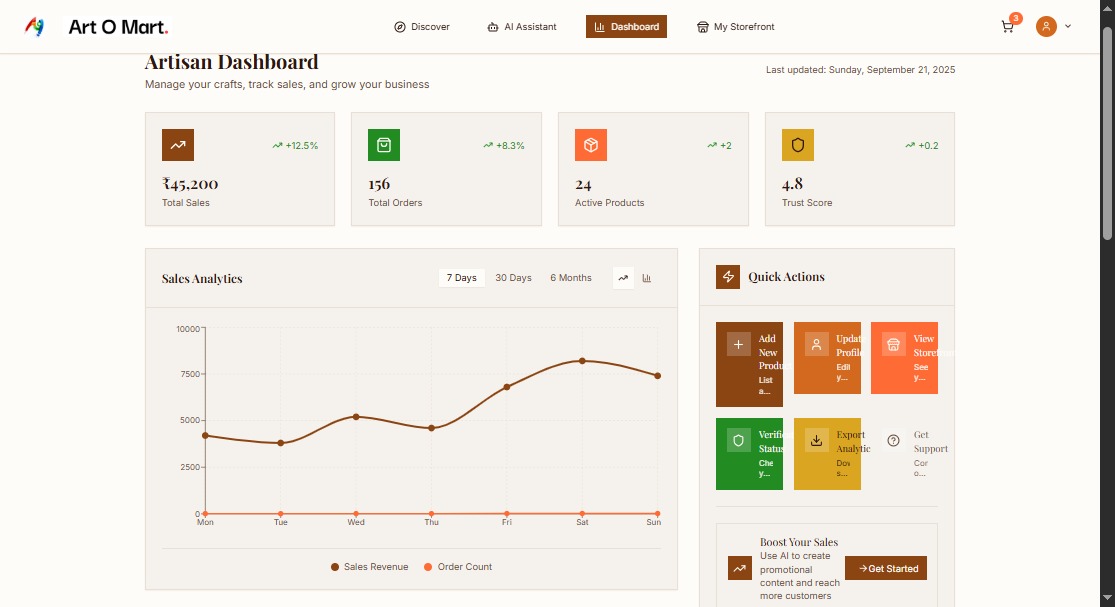Open the user avatar profile icon
This screenshot has width=1115, height=607.
click(1046, 26)
